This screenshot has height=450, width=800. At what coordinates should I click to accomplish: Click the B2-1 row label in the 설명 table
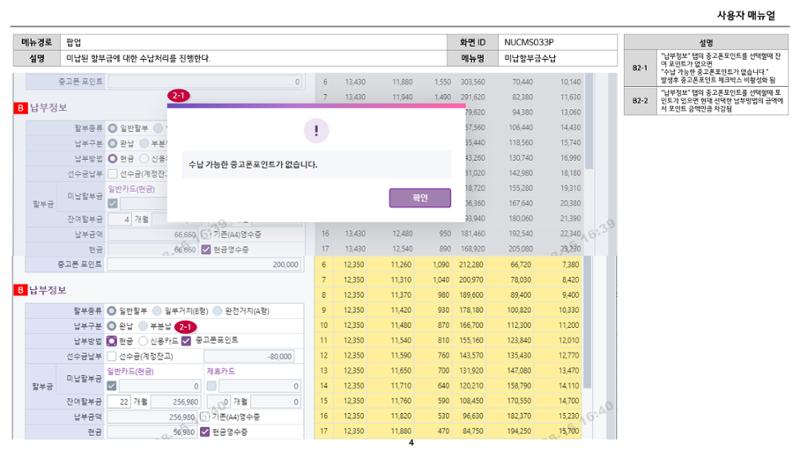640,68
